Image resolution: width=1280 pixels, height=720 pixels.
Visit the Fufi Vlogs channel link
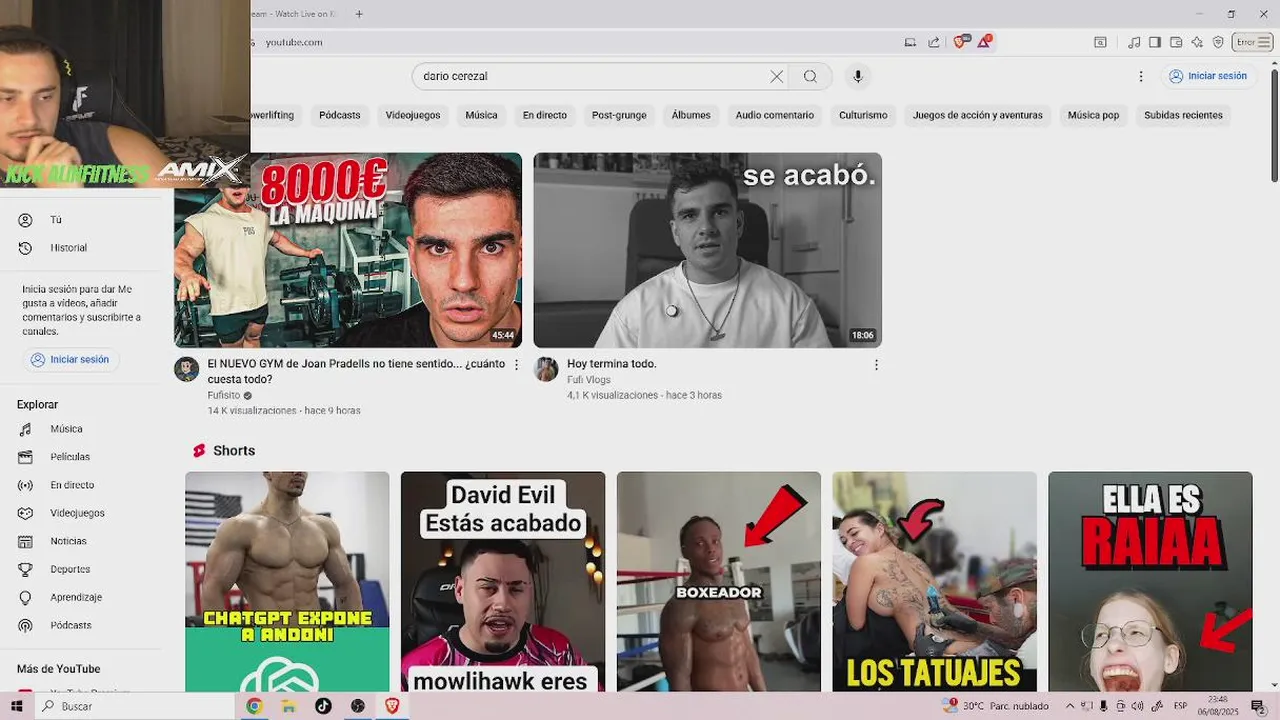589,380
